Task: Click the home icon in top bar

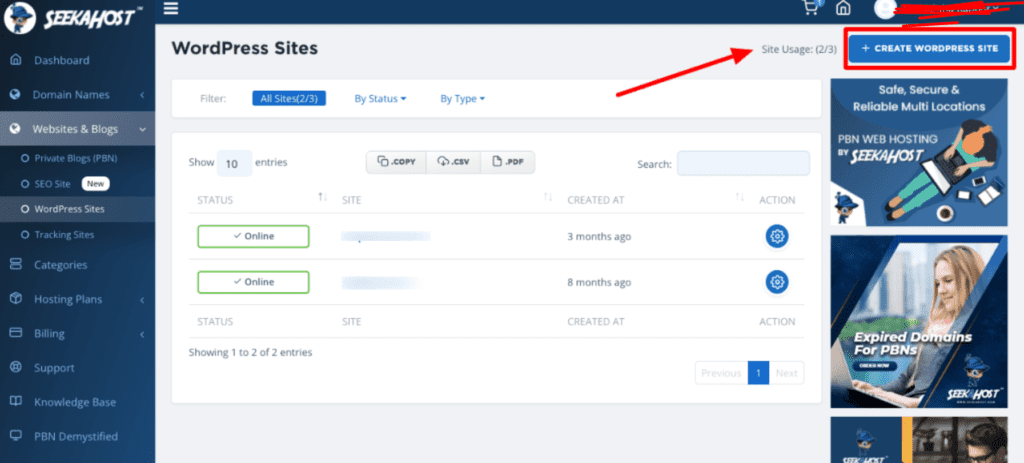Action: (x=843, y=9)
